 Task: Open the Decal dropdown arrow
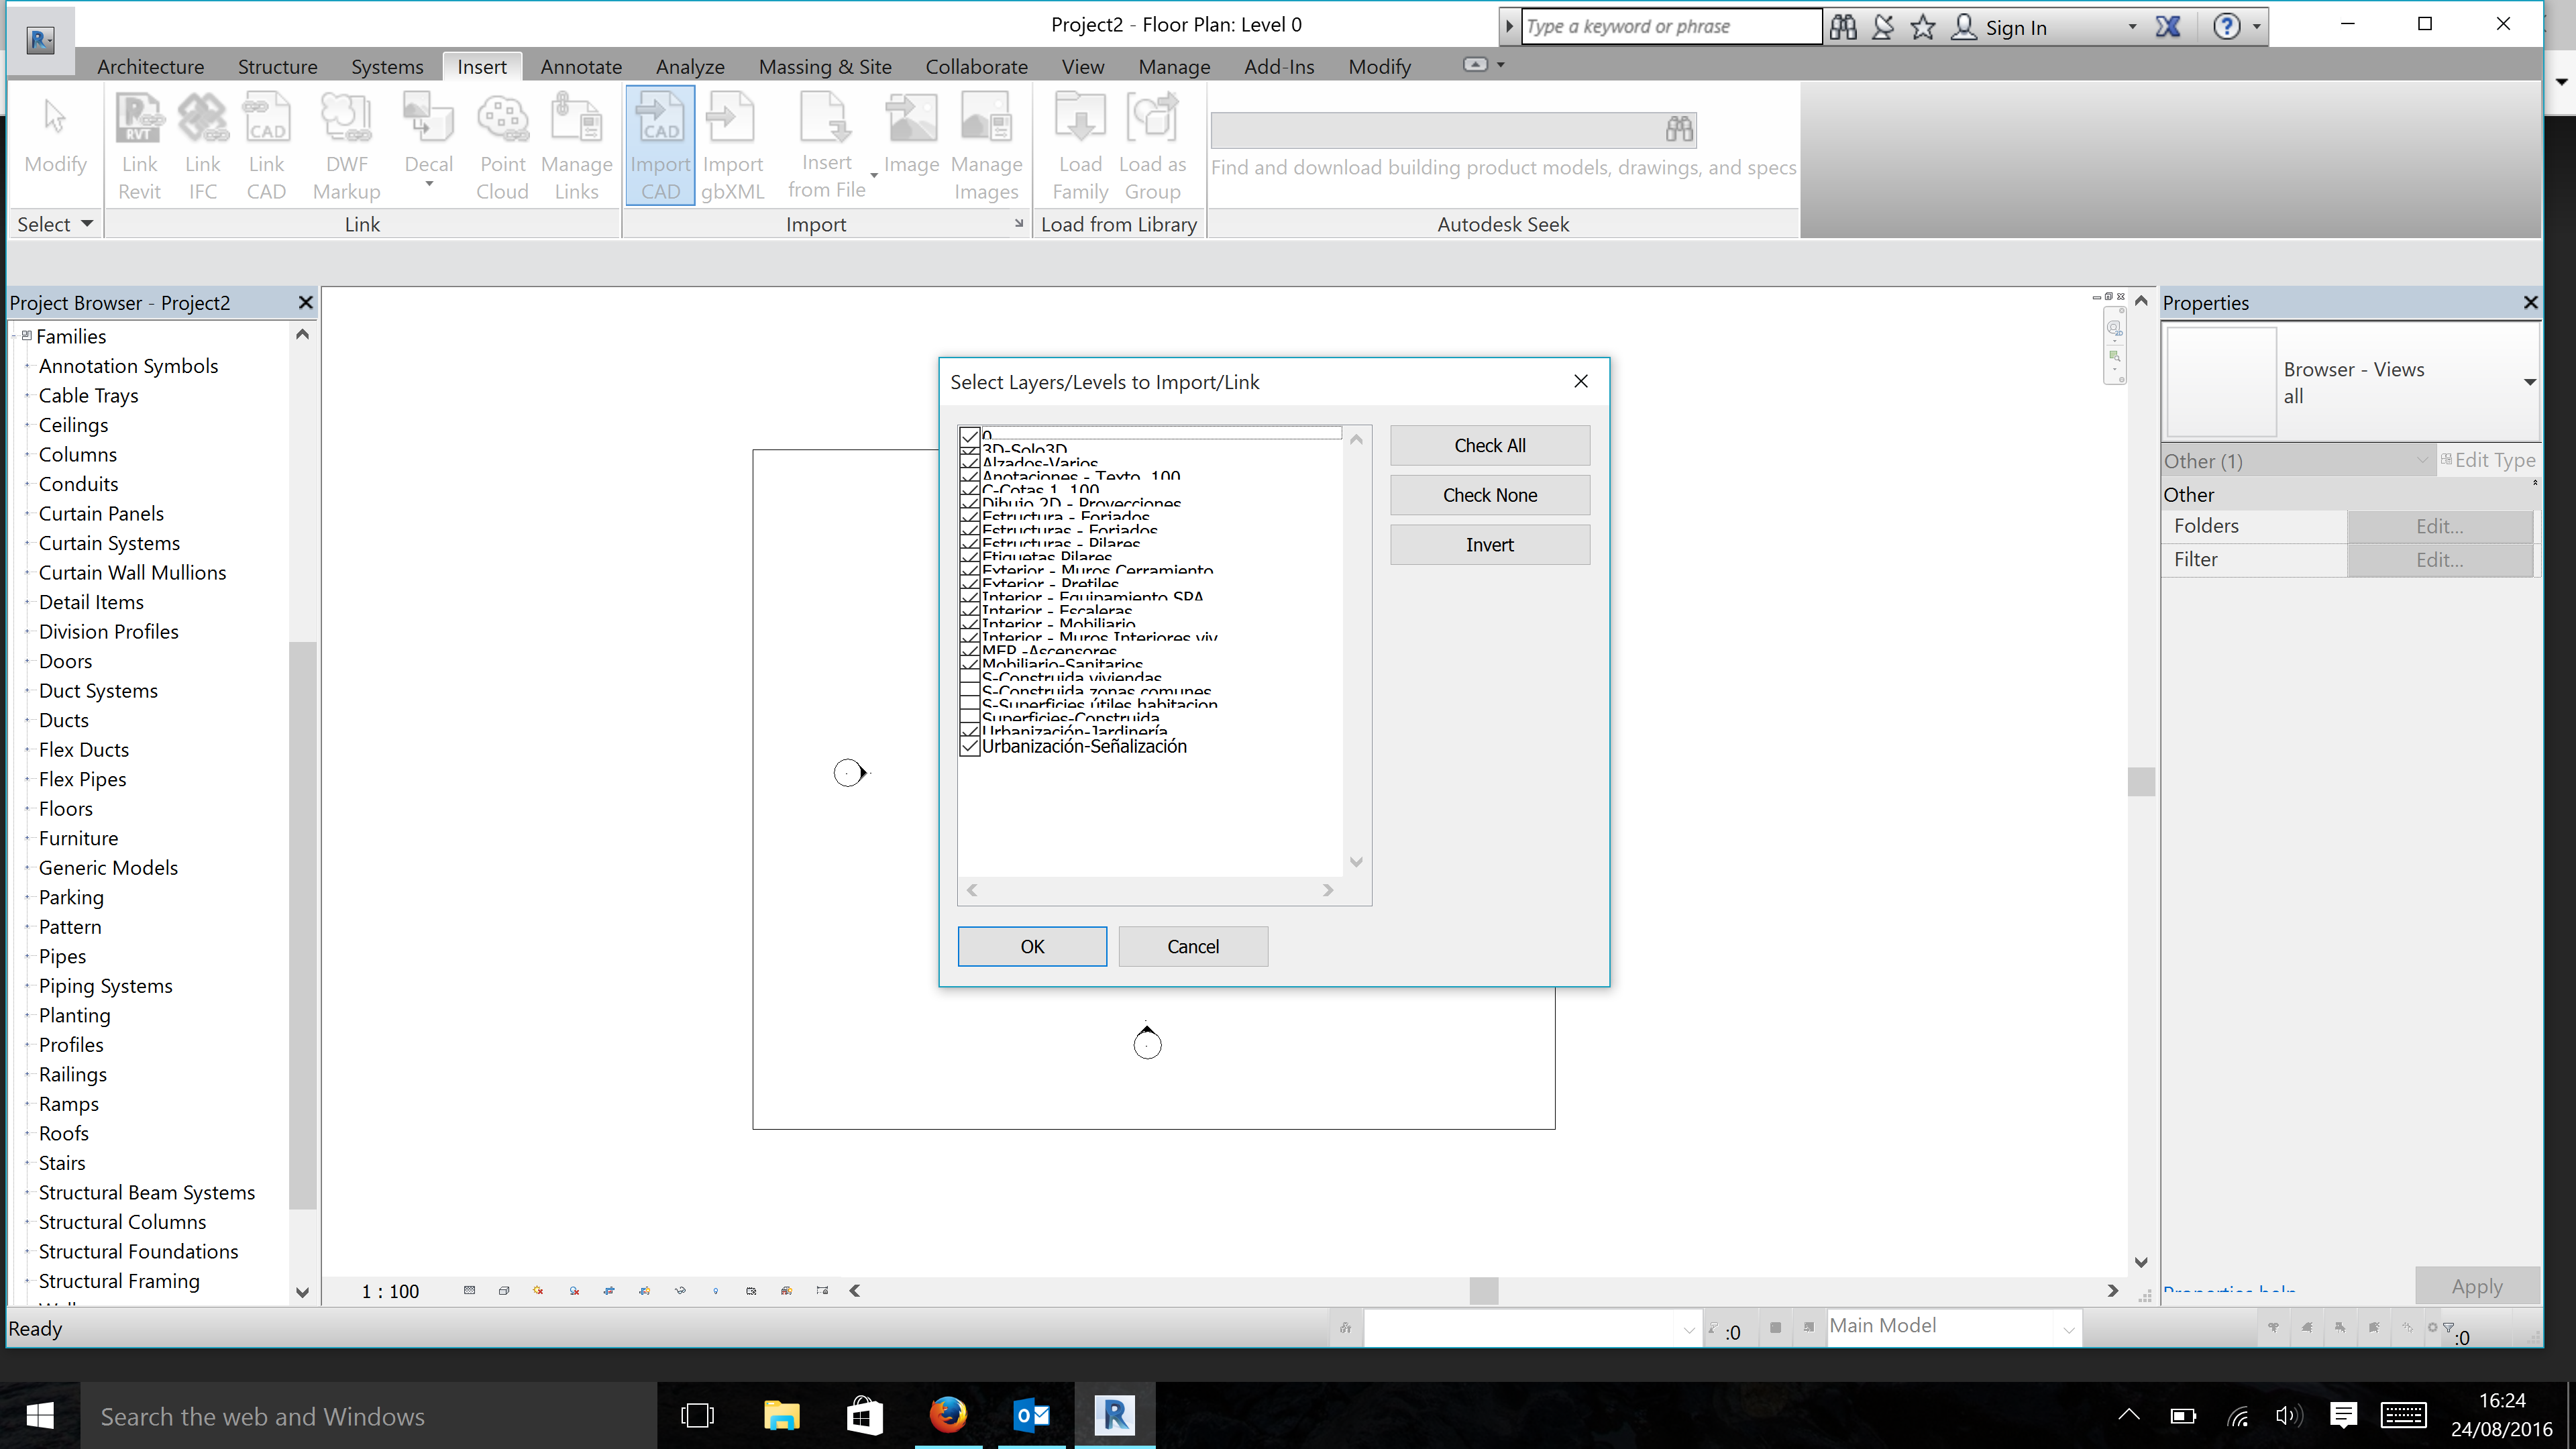(429, 184)
